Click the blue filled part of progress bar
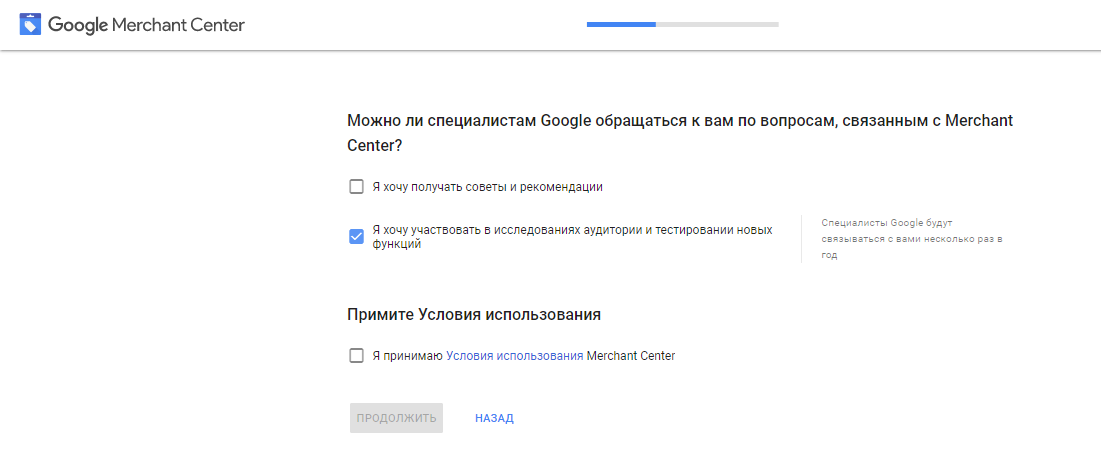 click(x=621, y=25)
